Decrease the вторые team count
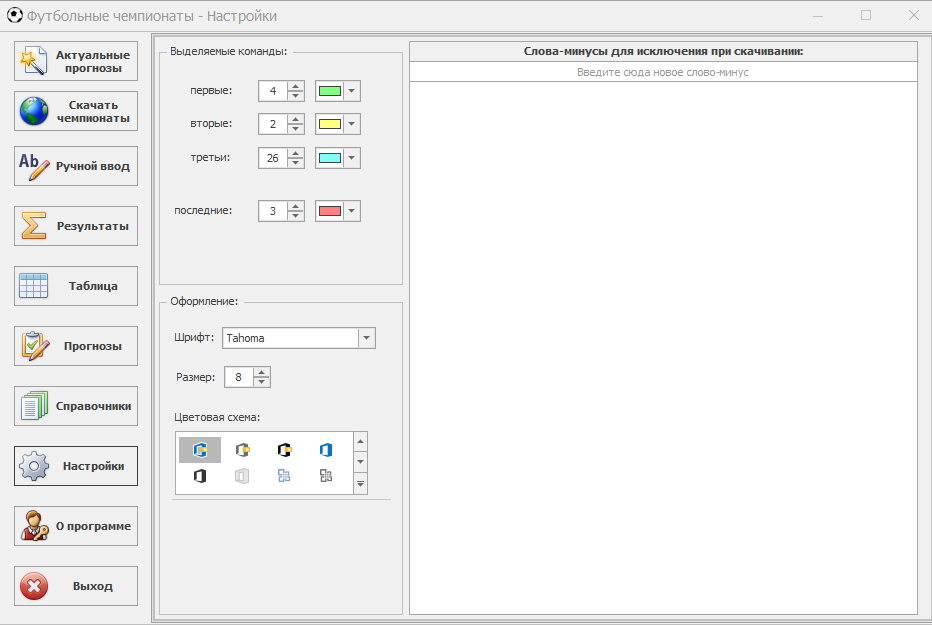Viewport: 932px width, 625px height. pos(295,129)
